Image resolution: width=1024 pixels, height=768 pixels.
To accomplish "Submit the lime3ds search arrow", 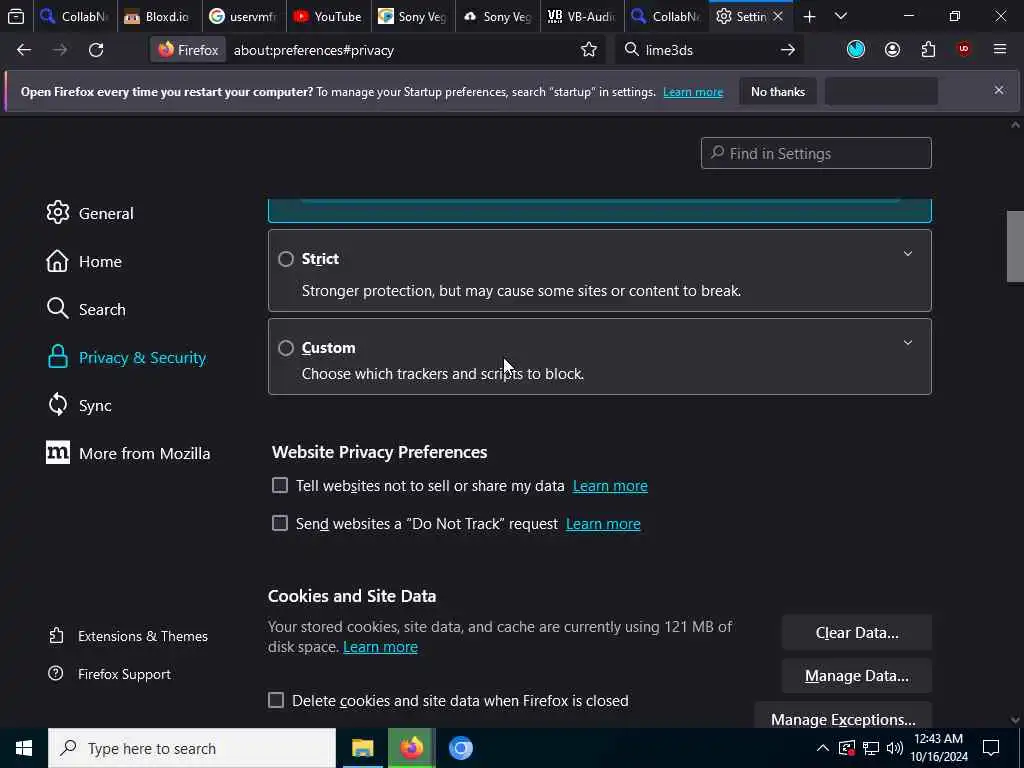I will [x=788, y=50].
